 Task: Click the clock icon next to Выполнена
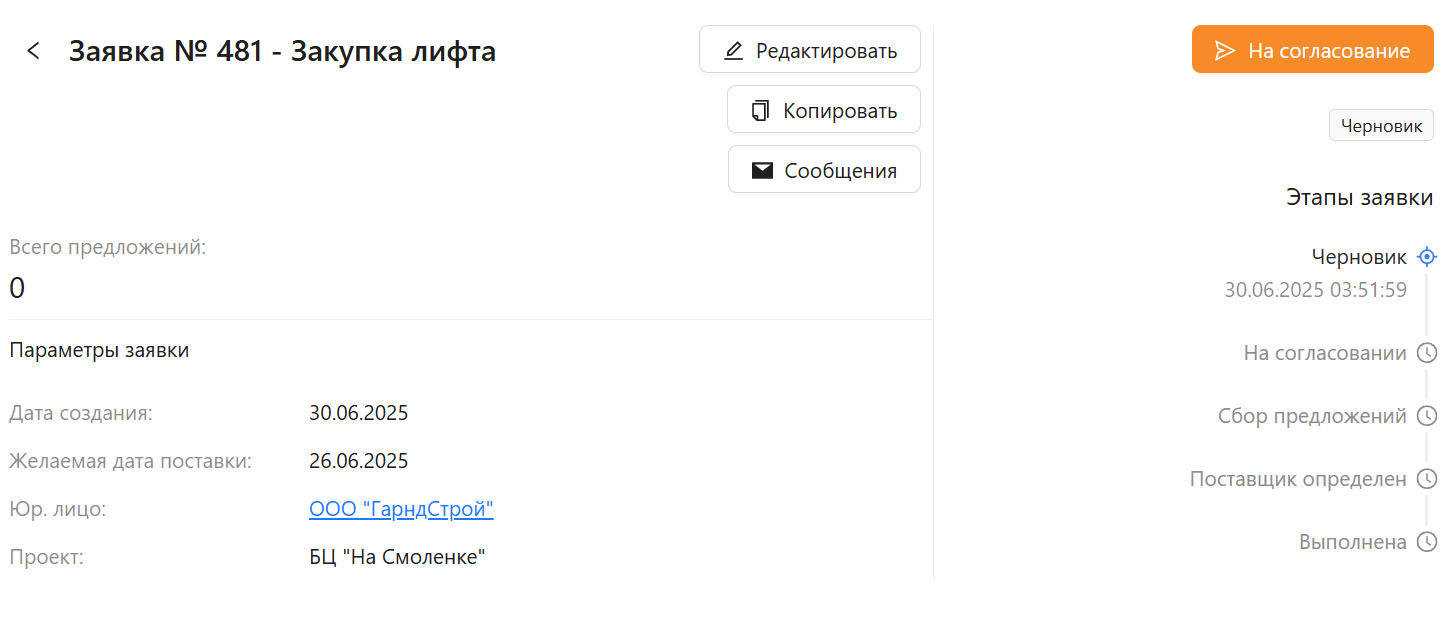[1427, 542]
